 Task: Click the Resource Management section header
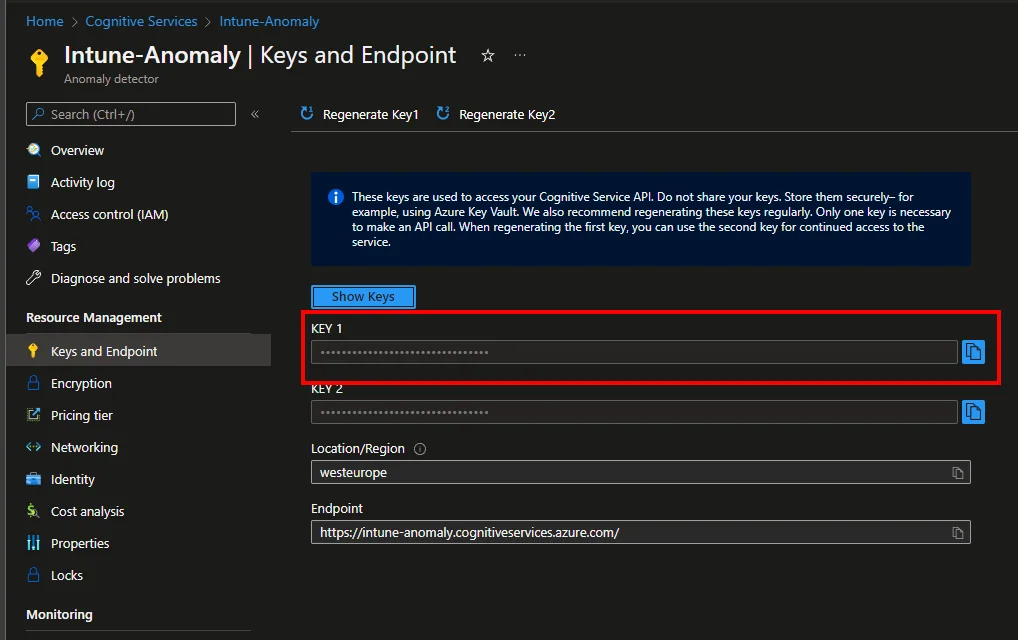(93, 317)
